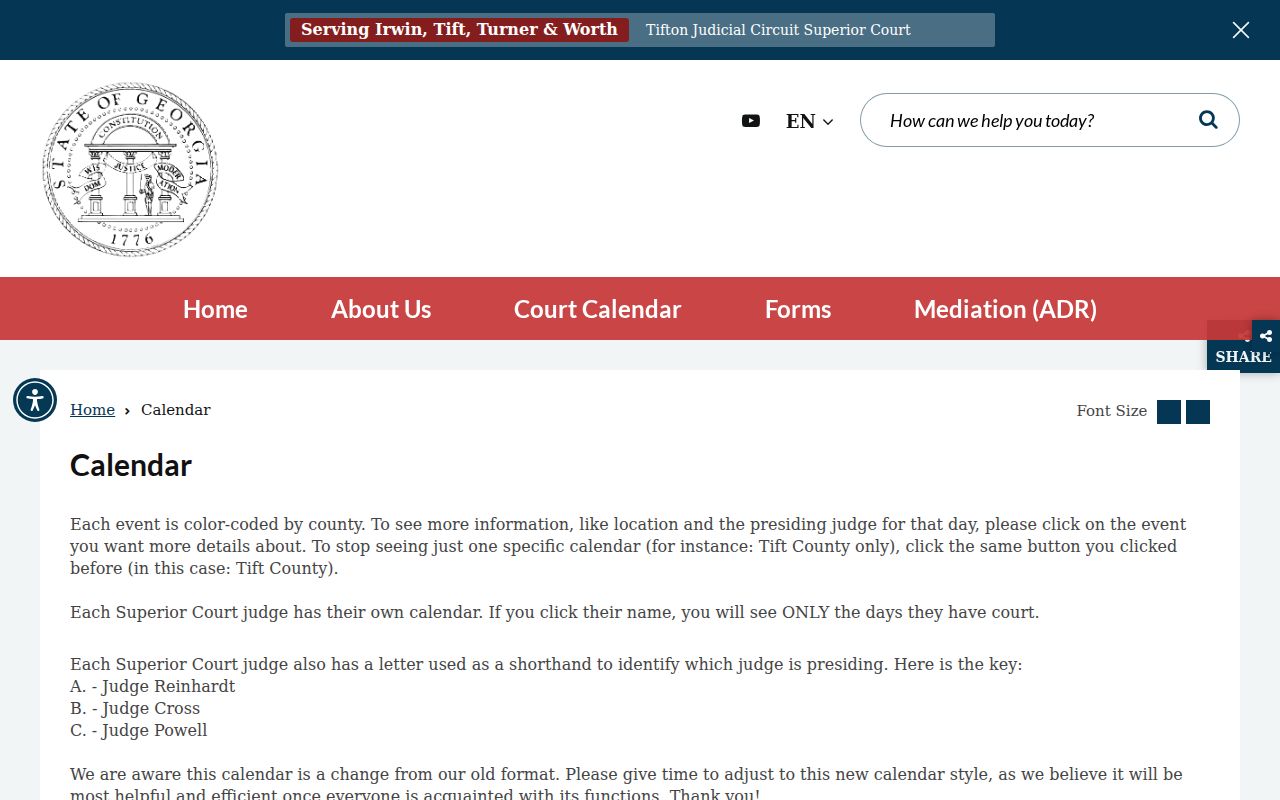Open the Home menu item

[215, 309]
